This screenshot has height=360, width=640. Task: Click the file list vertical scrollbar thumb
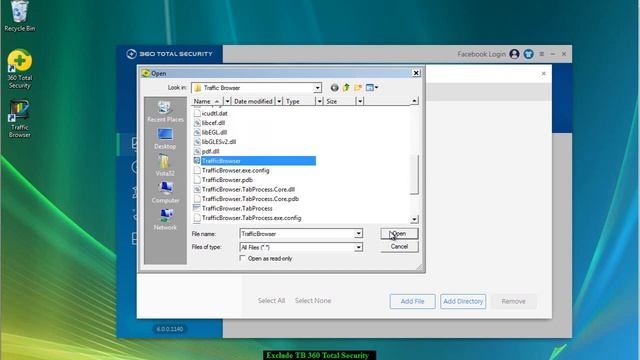[x=414, y=174]
